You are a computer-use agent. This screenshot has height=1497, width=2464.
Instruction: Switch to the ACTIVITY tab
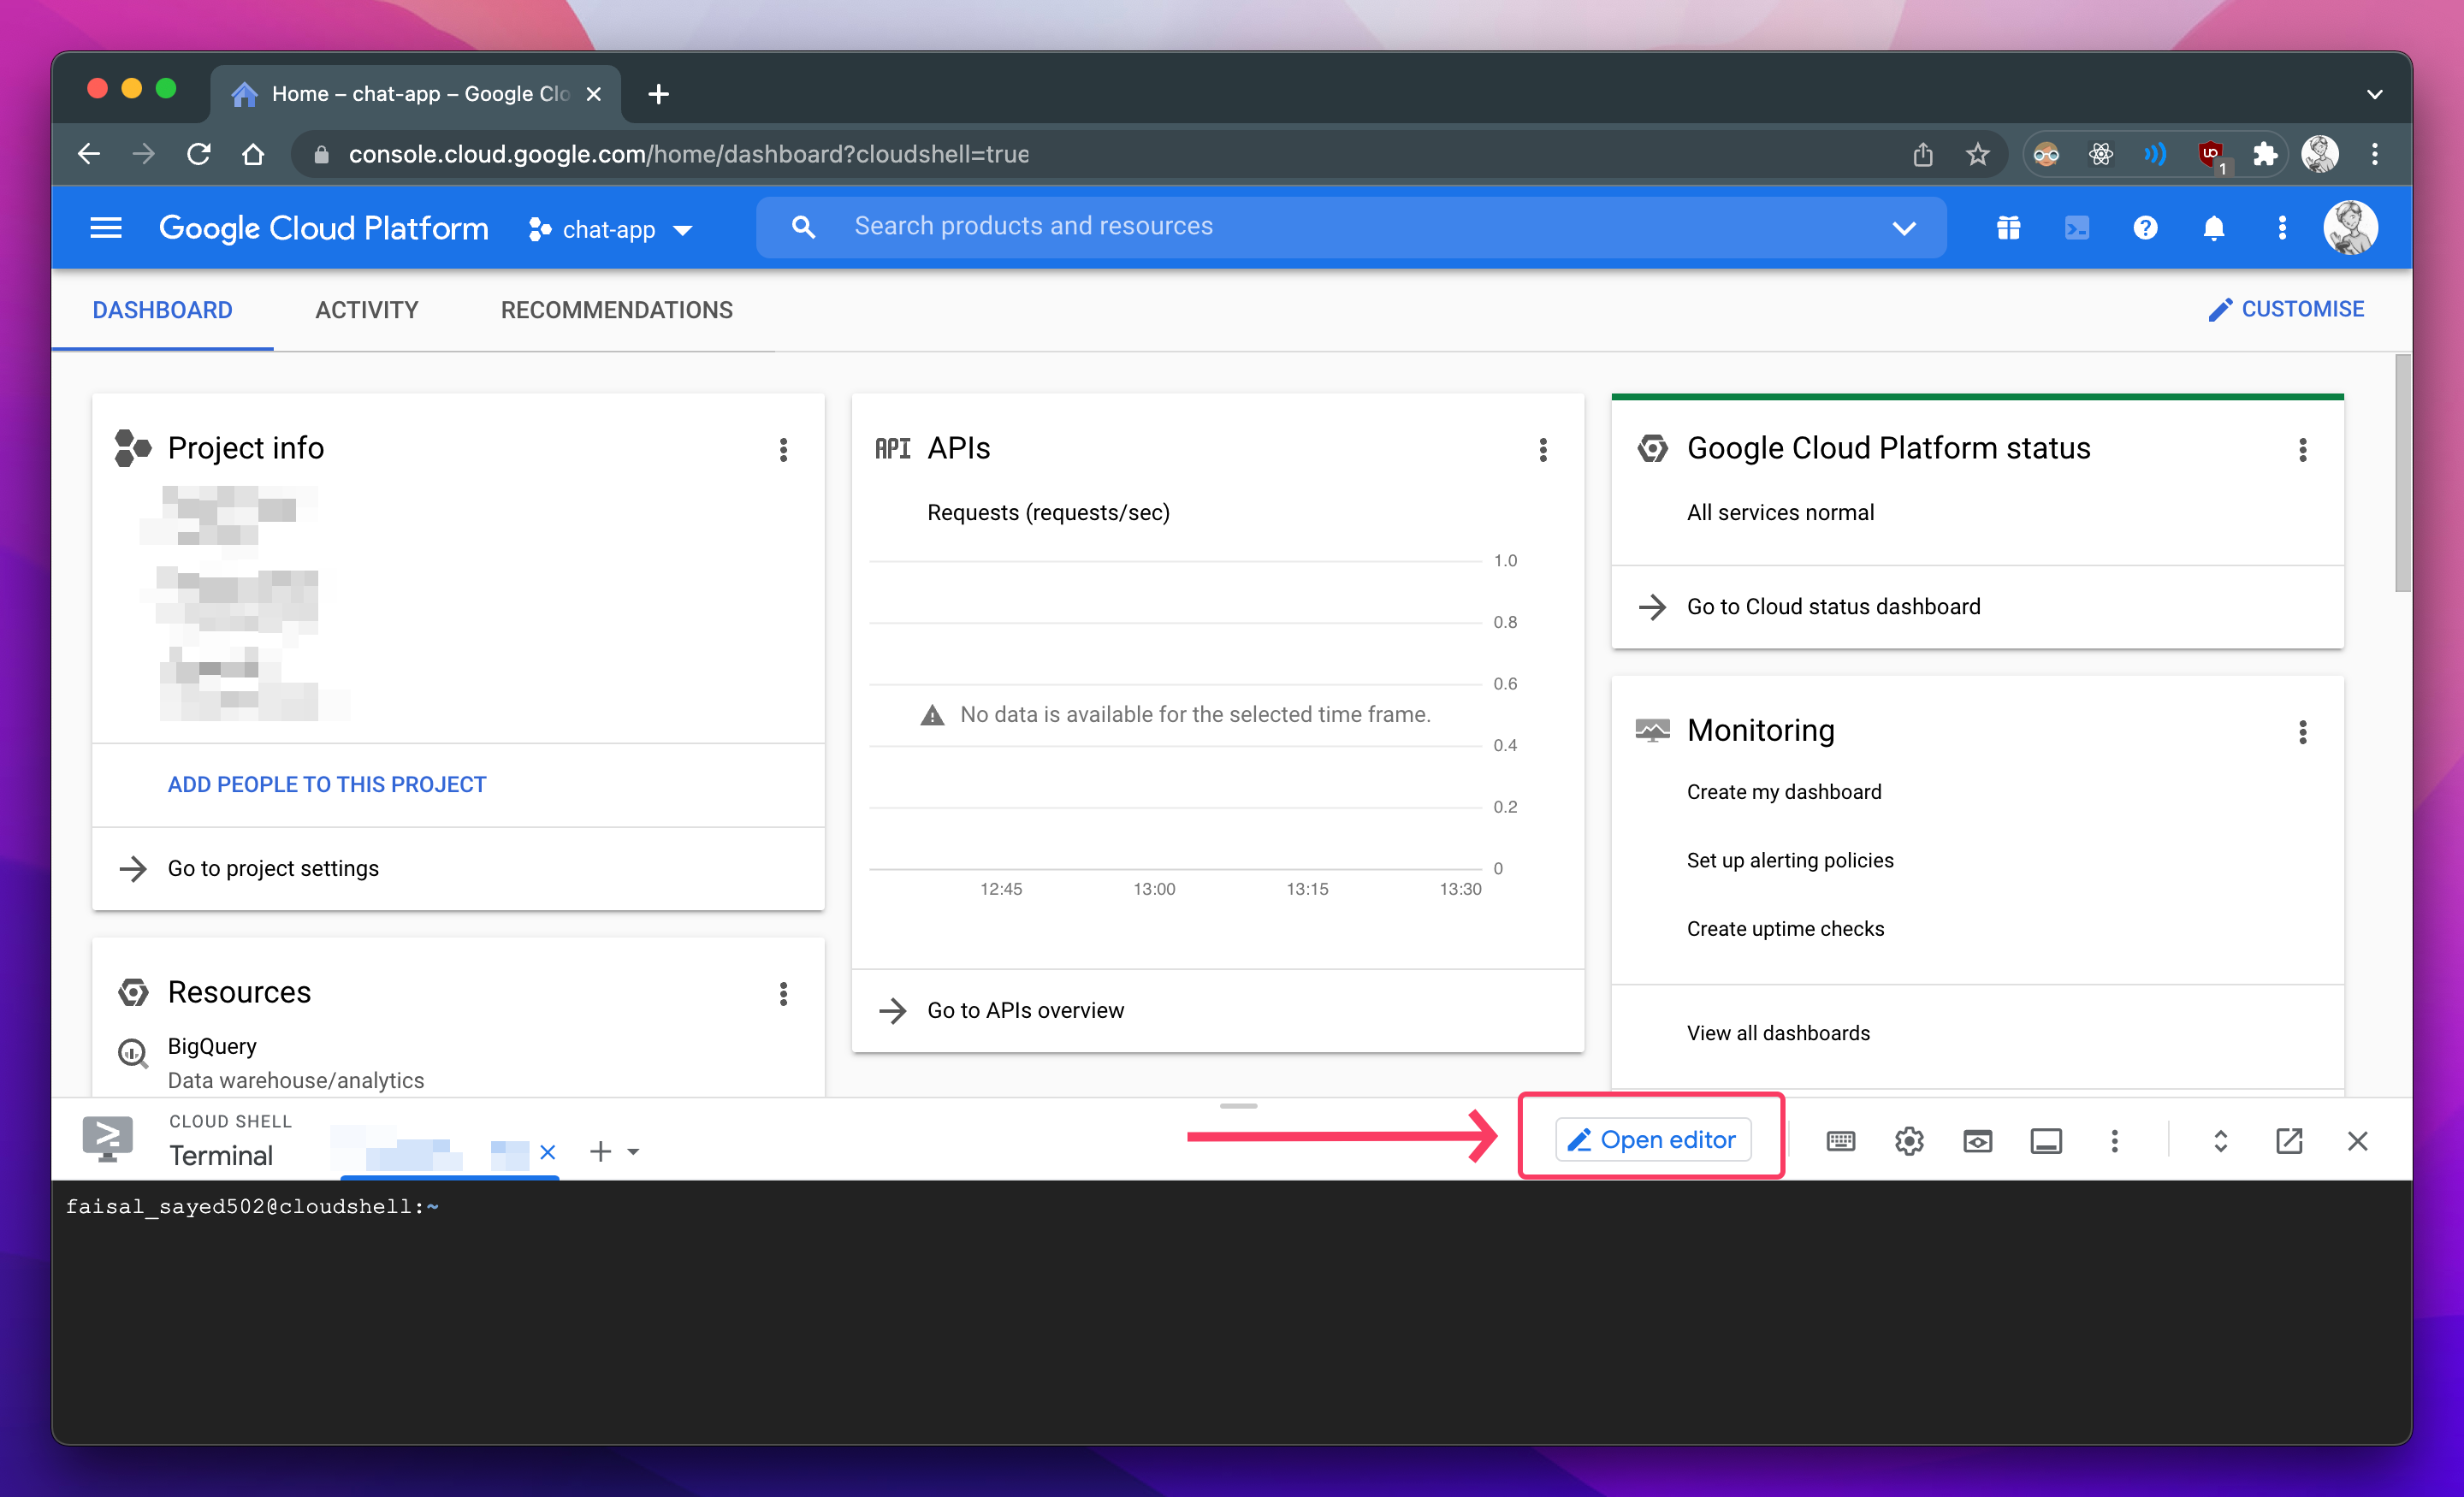click(x=367, y=310)
